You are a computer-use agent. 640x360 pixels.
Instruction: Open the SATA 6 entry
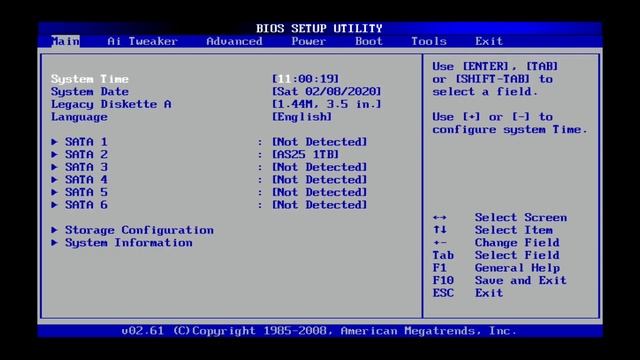coord(86,205)
